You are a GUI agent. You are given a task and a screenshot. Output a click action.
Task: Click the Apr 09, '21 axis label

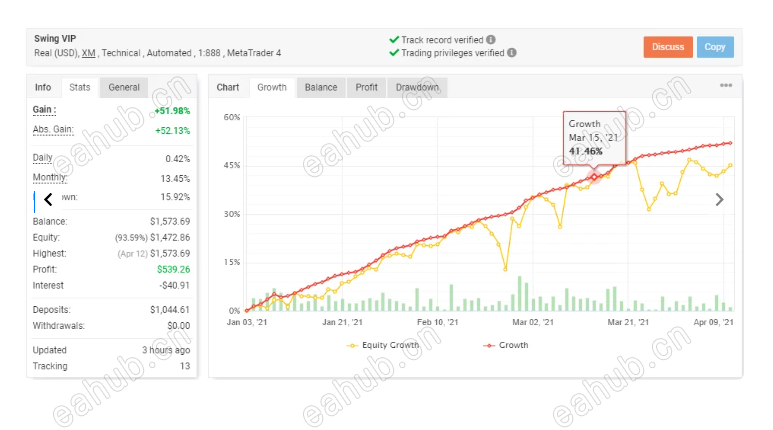pyautogui.click(x=713, y=322)
